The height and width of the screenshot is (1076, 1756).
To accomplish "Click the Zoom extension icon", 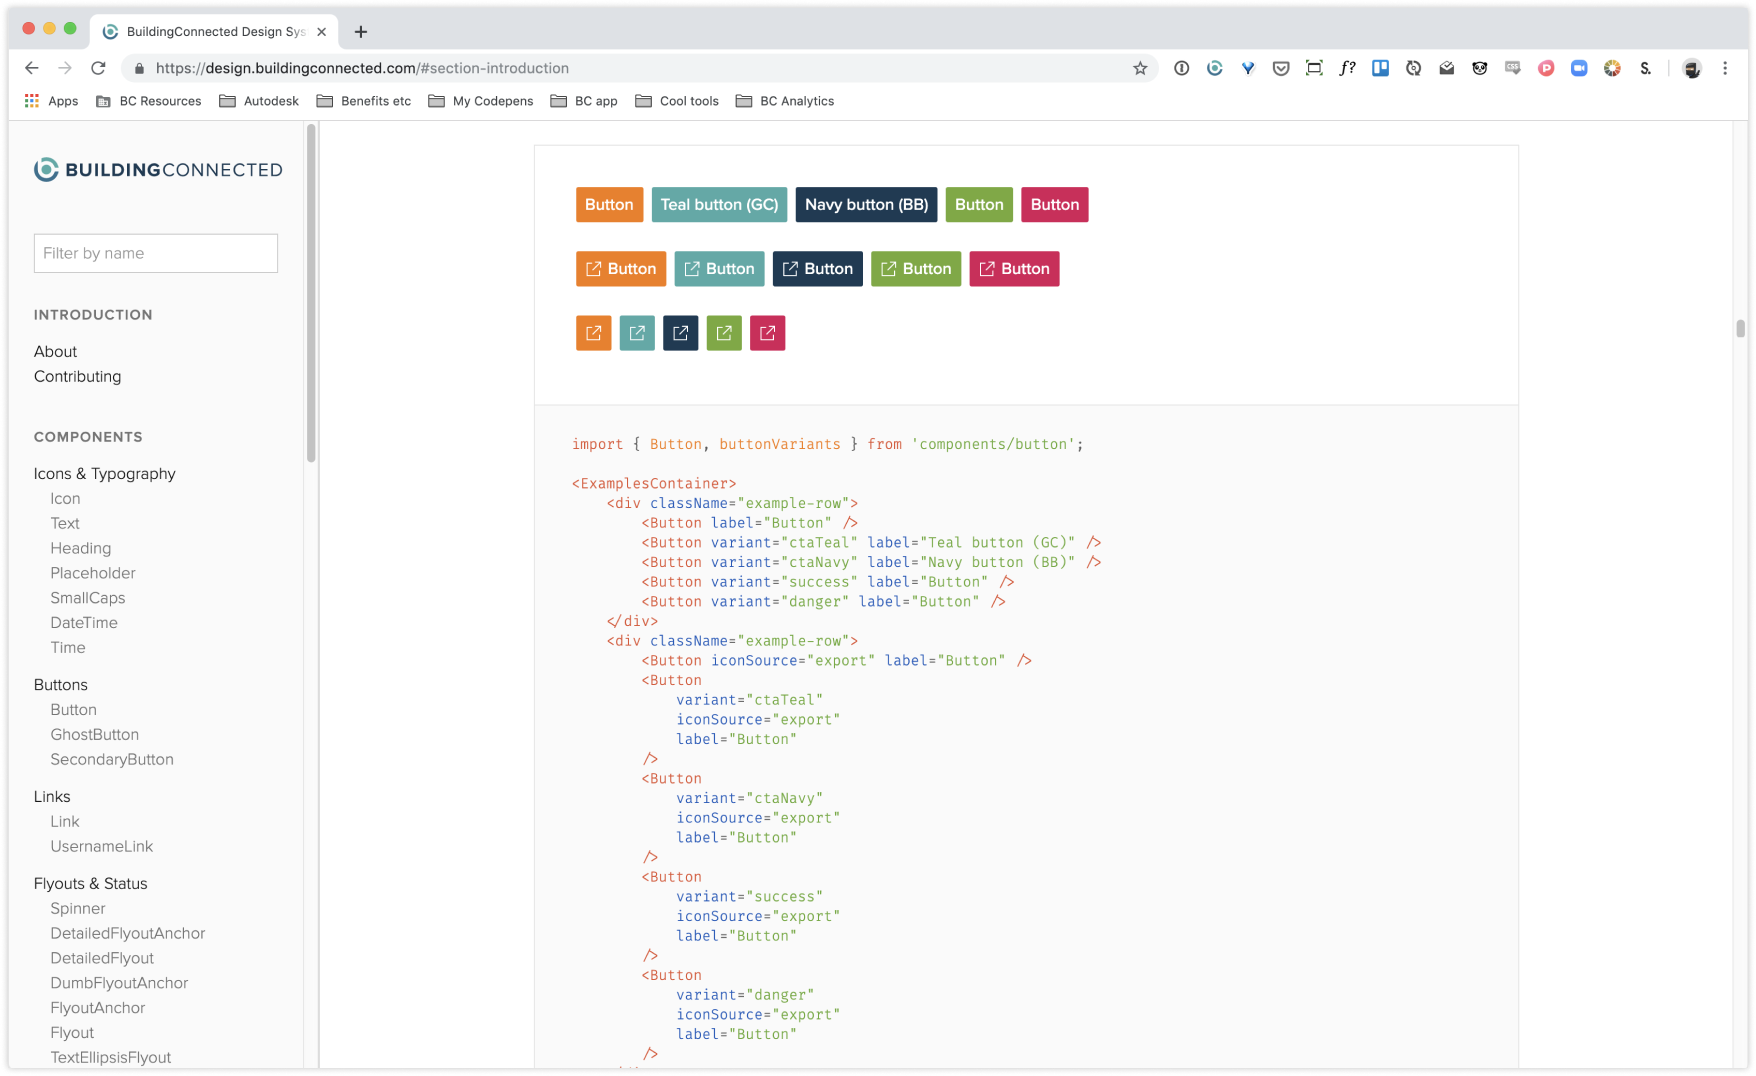I will pos(1579,68).
